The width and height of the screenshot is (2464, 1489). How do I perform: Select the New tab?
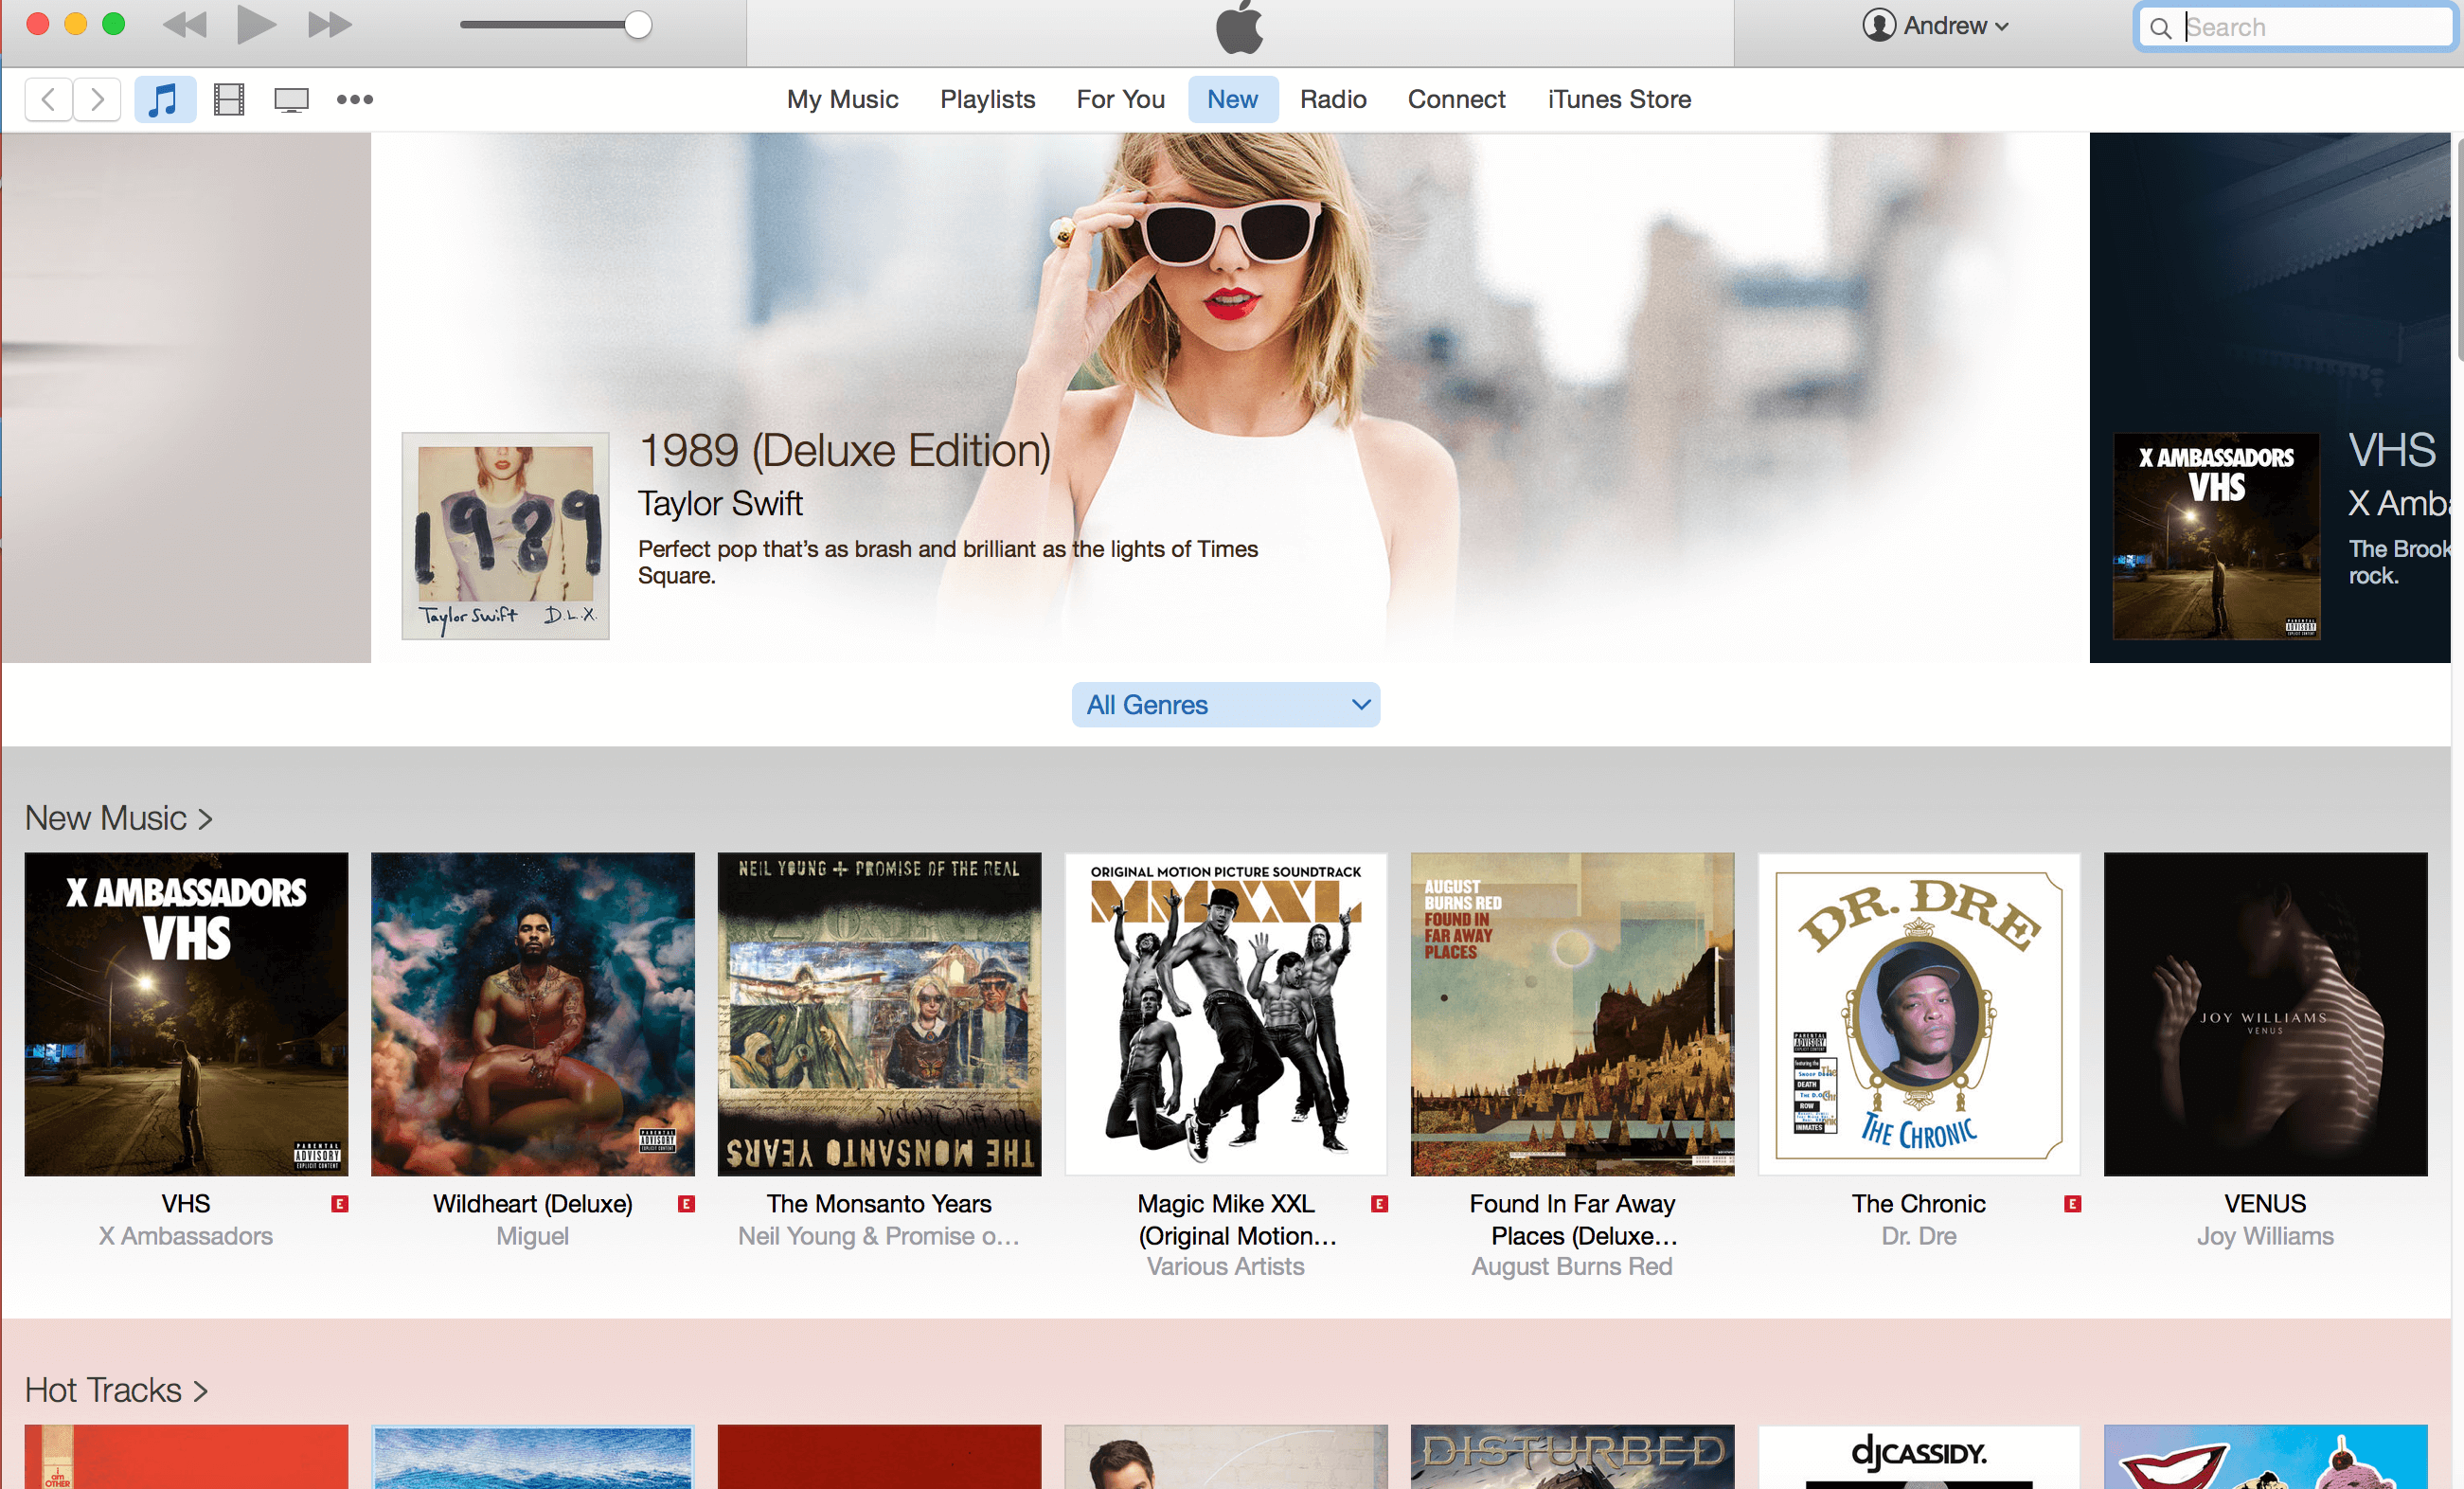(1232, 99)
